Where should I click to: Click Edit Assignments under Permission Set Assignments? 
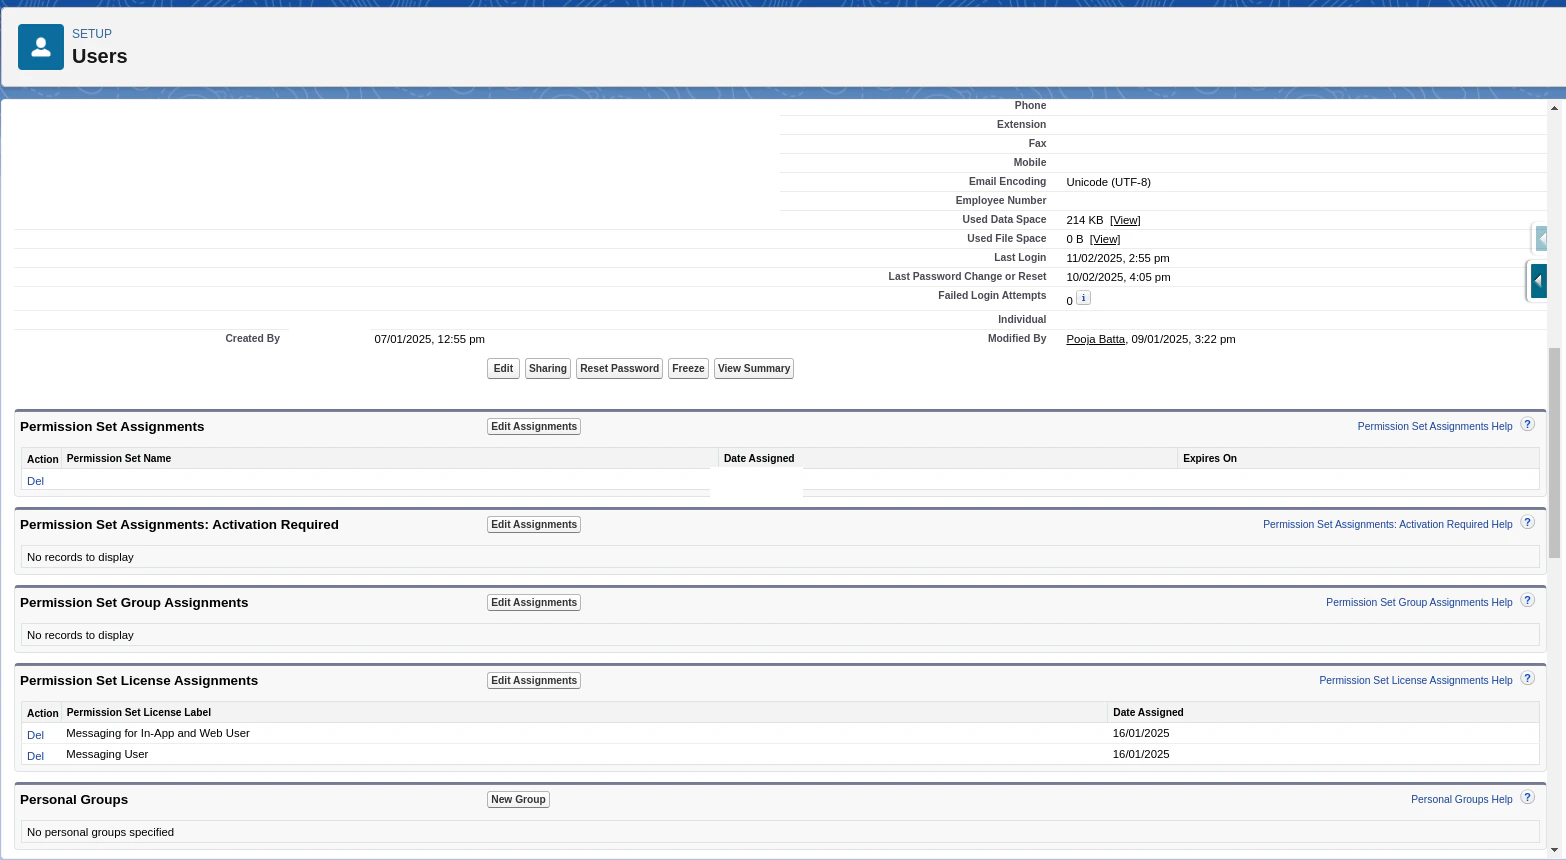tap(534, 426)
